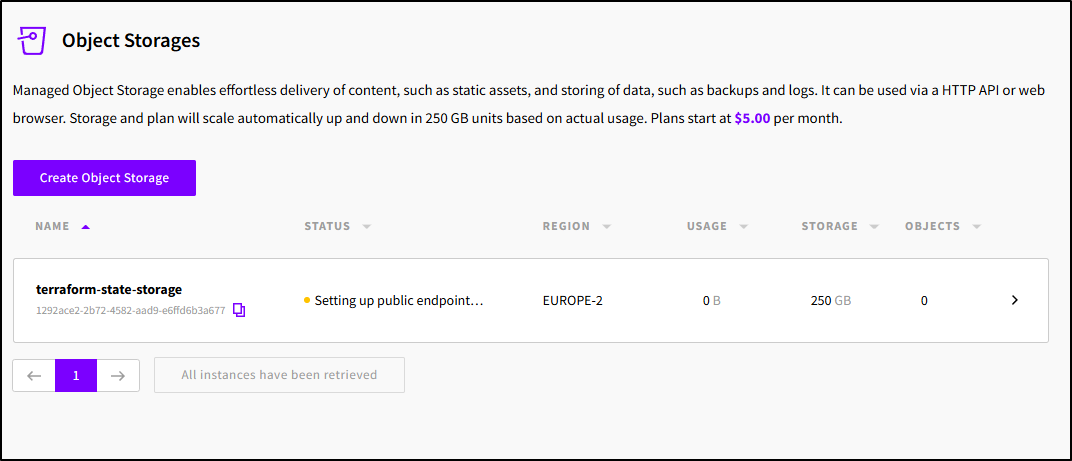1072x461 pixels.
Task: Sort by the USAGE column arrow
Action: 743,227
